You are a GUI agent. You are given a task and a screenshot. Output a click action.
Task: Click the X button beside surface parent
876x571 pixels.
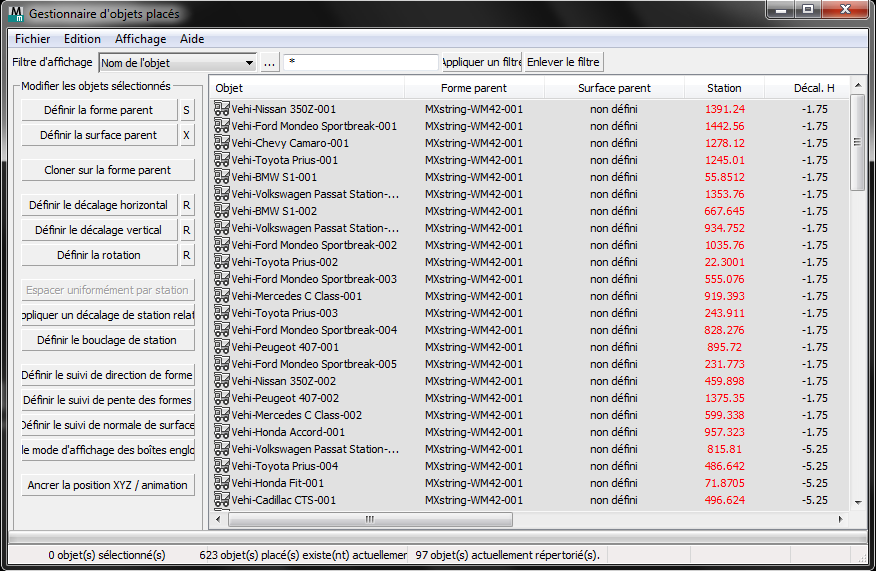(x=187, y=135)
